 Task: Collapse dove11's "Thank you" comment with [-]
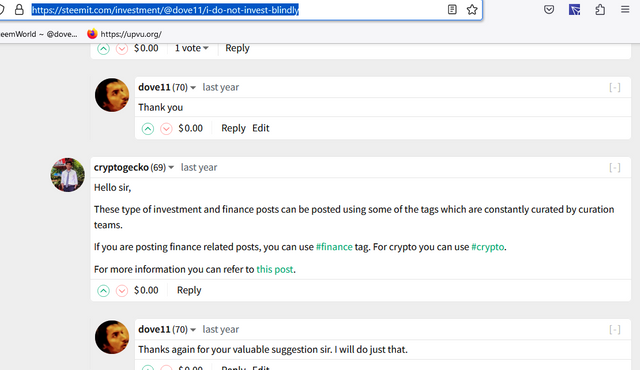615,87
